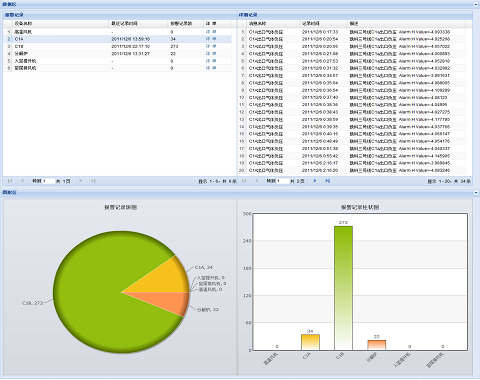This screenshot has height=380, width=480.
Task: Click the tall green bar labeled 273
Action: pos(343,288)
